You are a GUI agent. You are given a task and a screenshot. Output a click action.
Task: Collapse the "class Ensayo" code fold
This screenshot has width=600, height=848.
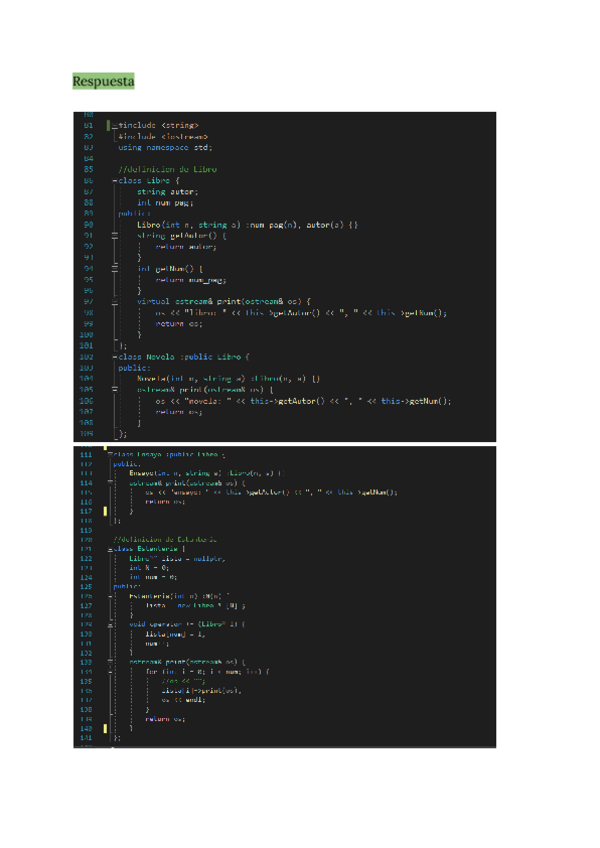tap(110, 454)
